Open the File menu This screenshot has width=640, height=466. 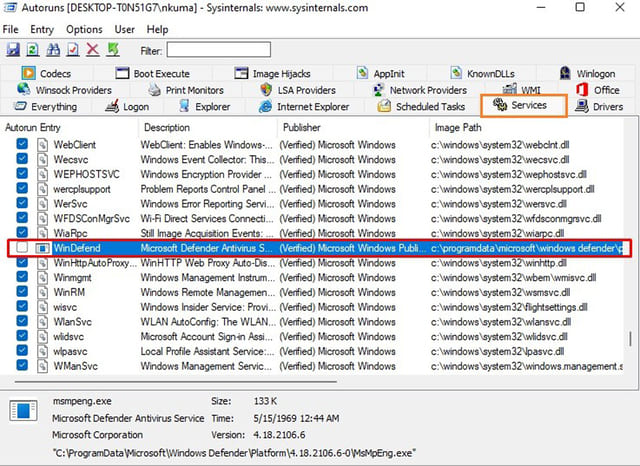point(11,29)
